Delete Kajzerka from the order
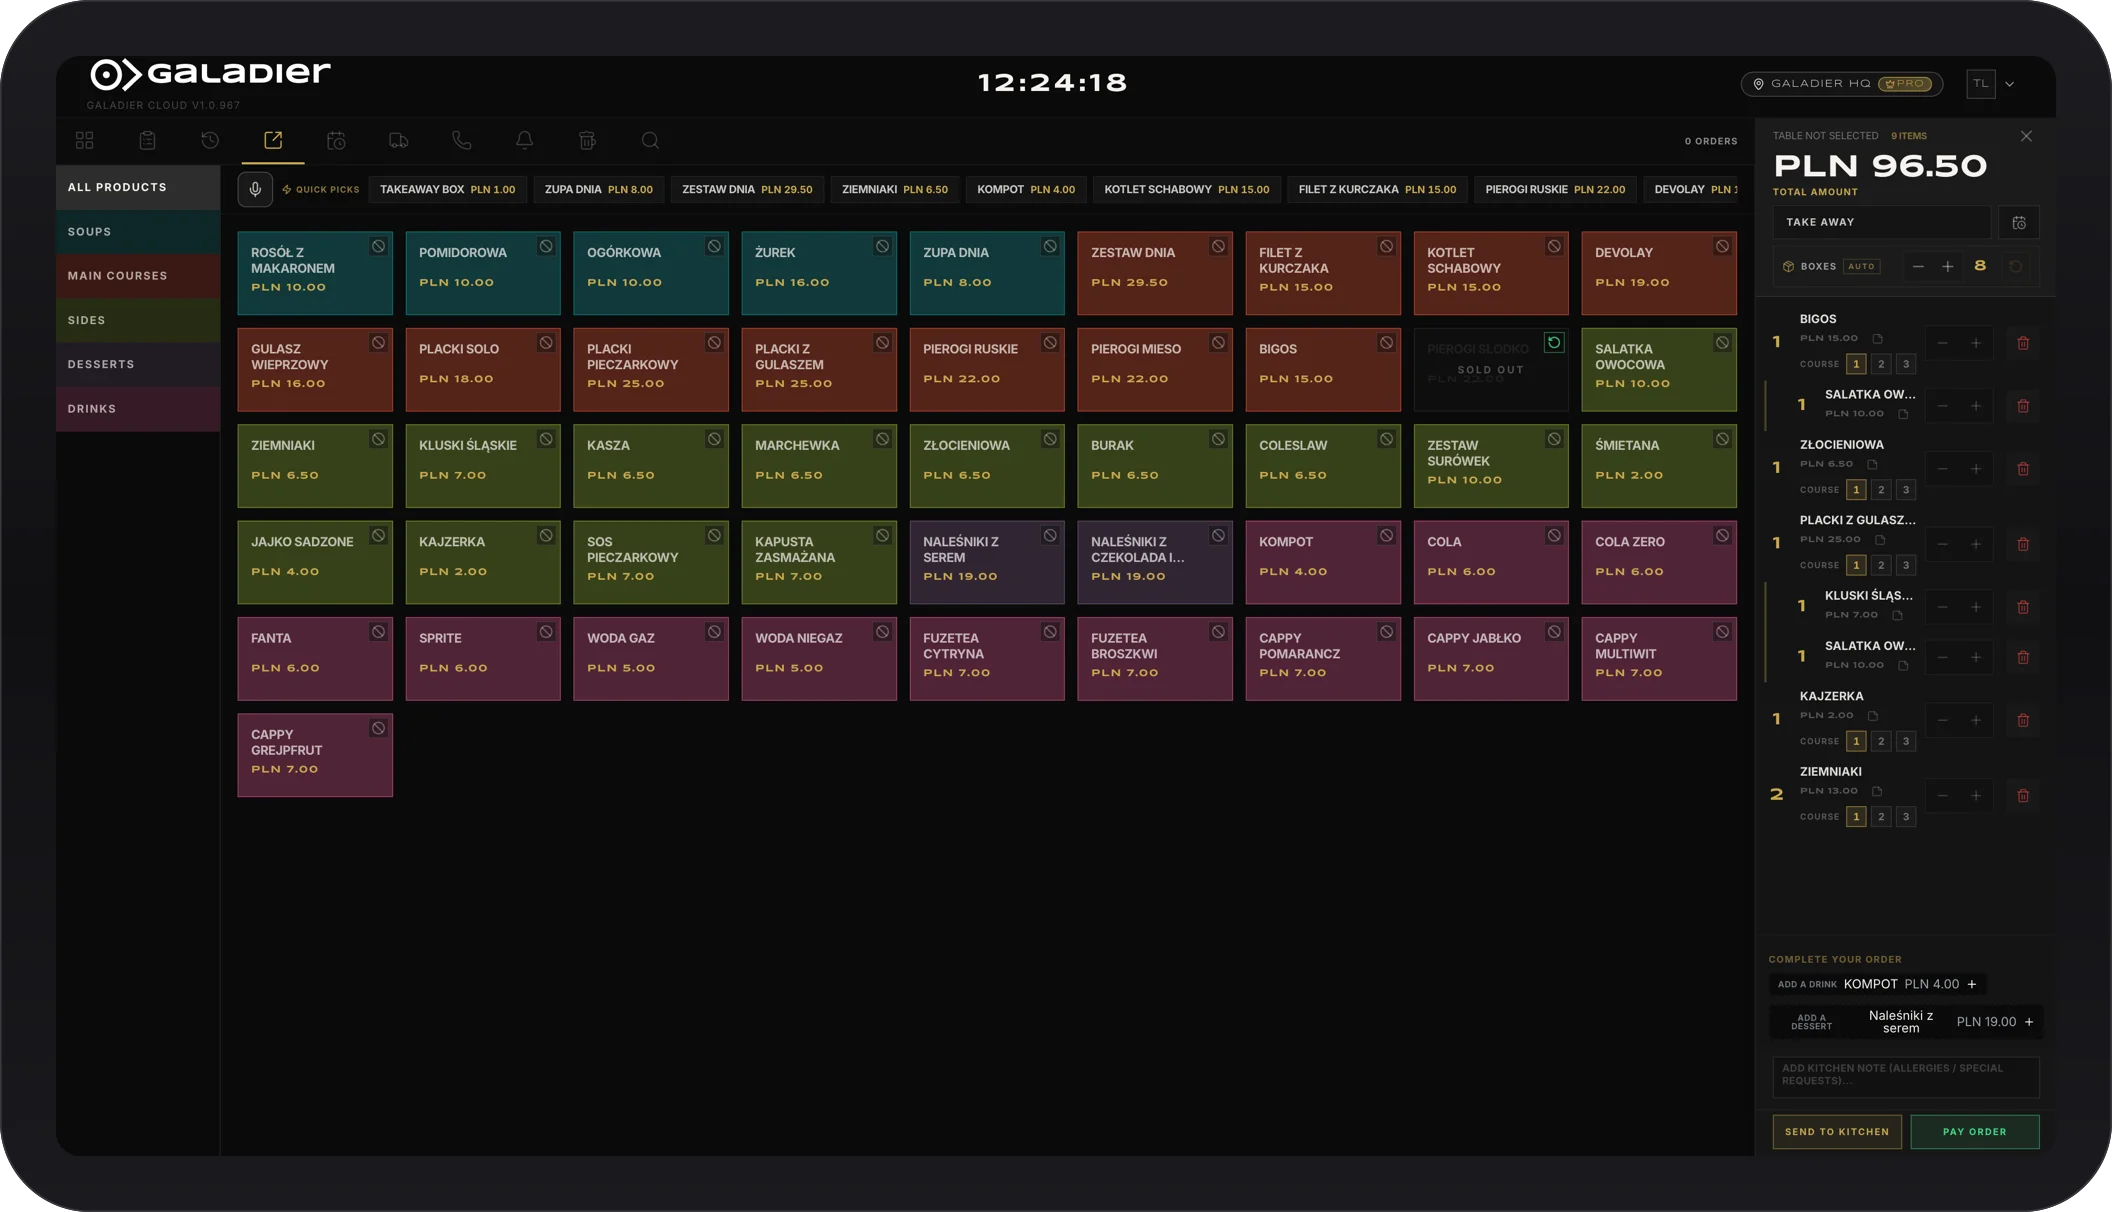The height and width of the screenshot is (1212, 2112). point(2023,720)
